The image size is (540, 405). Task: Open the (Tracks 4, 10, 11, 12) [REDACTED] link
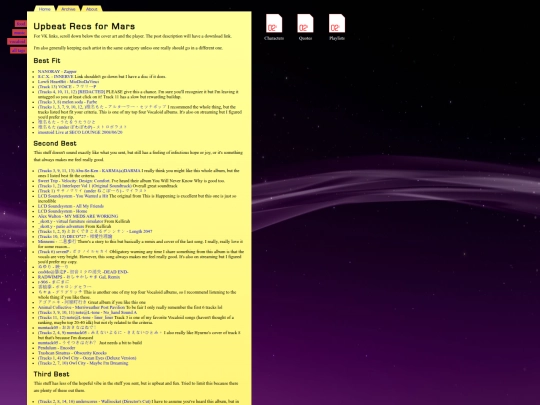pyautogui.click(x=71, y=92)
